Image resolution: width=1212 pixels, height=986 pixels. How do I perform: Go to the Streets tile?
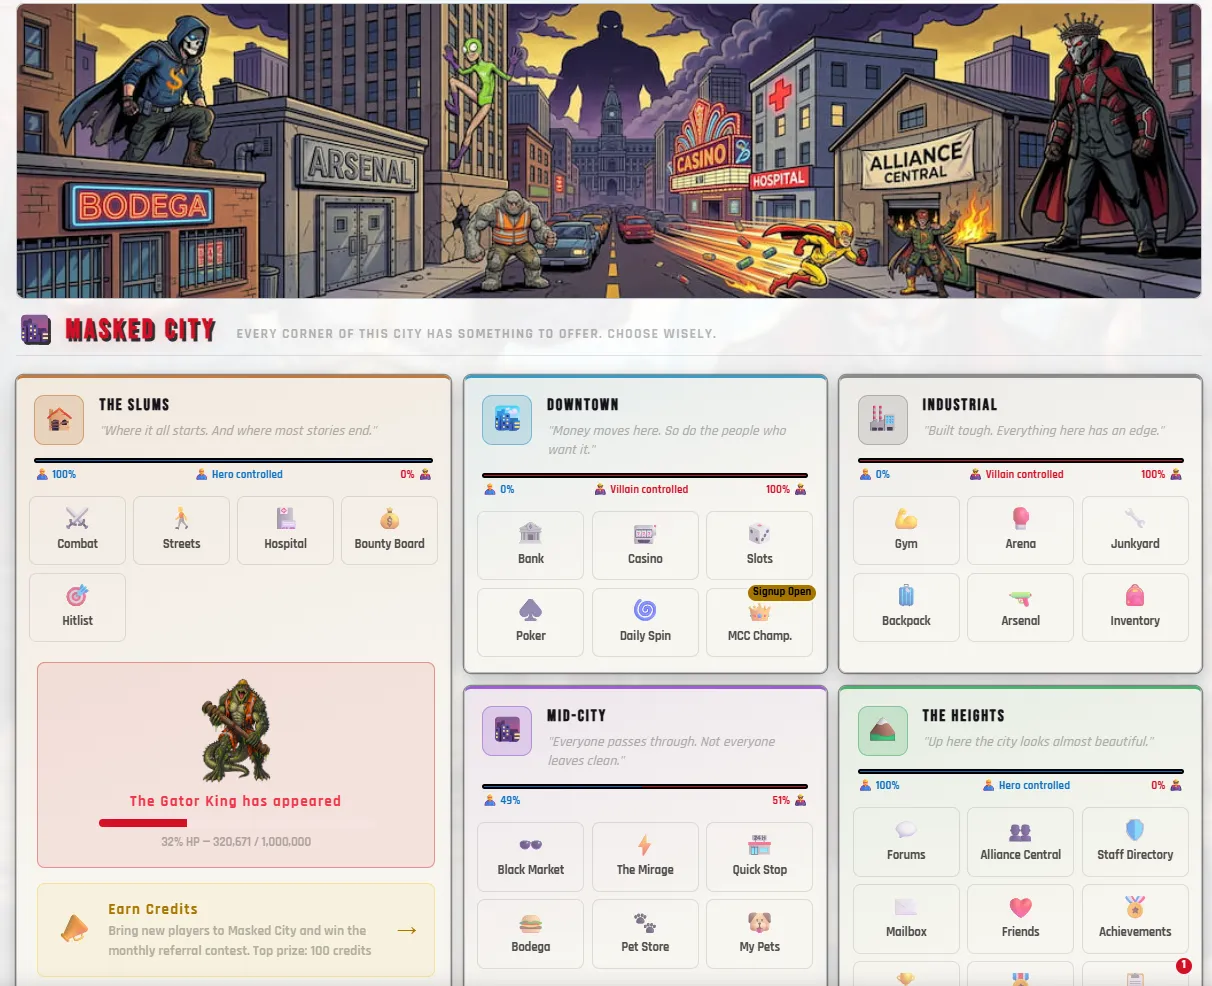point(182,530)
